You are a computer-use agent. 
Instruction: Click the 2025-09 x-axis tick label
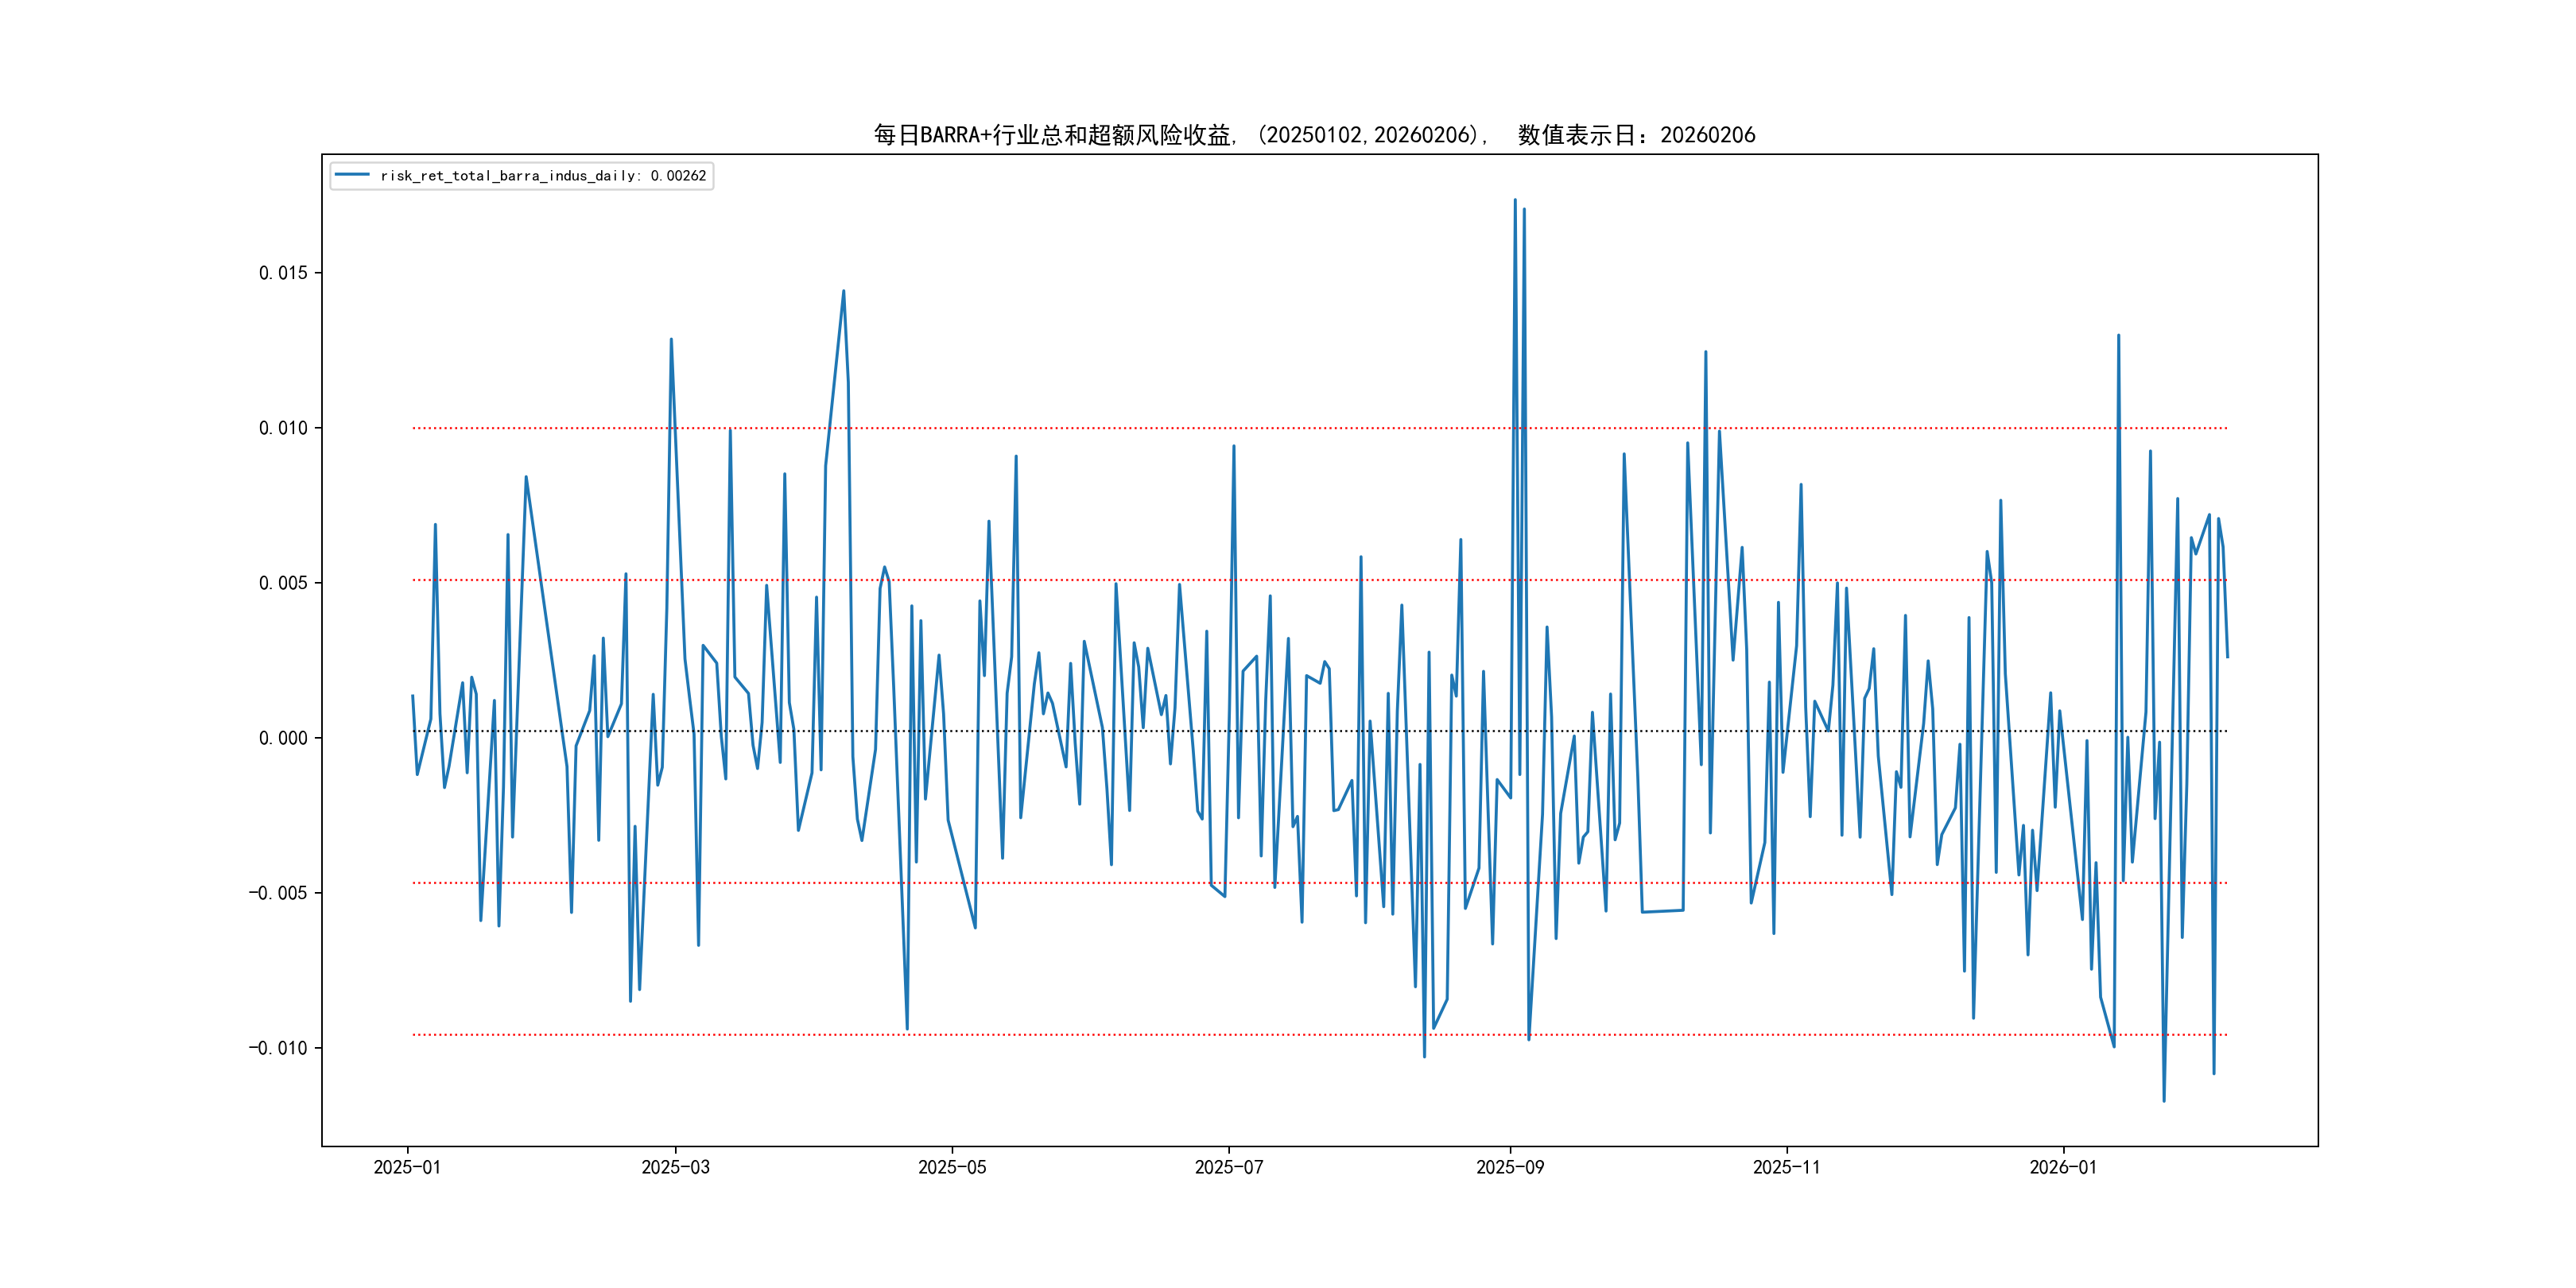click(x=1510, y=1167)
